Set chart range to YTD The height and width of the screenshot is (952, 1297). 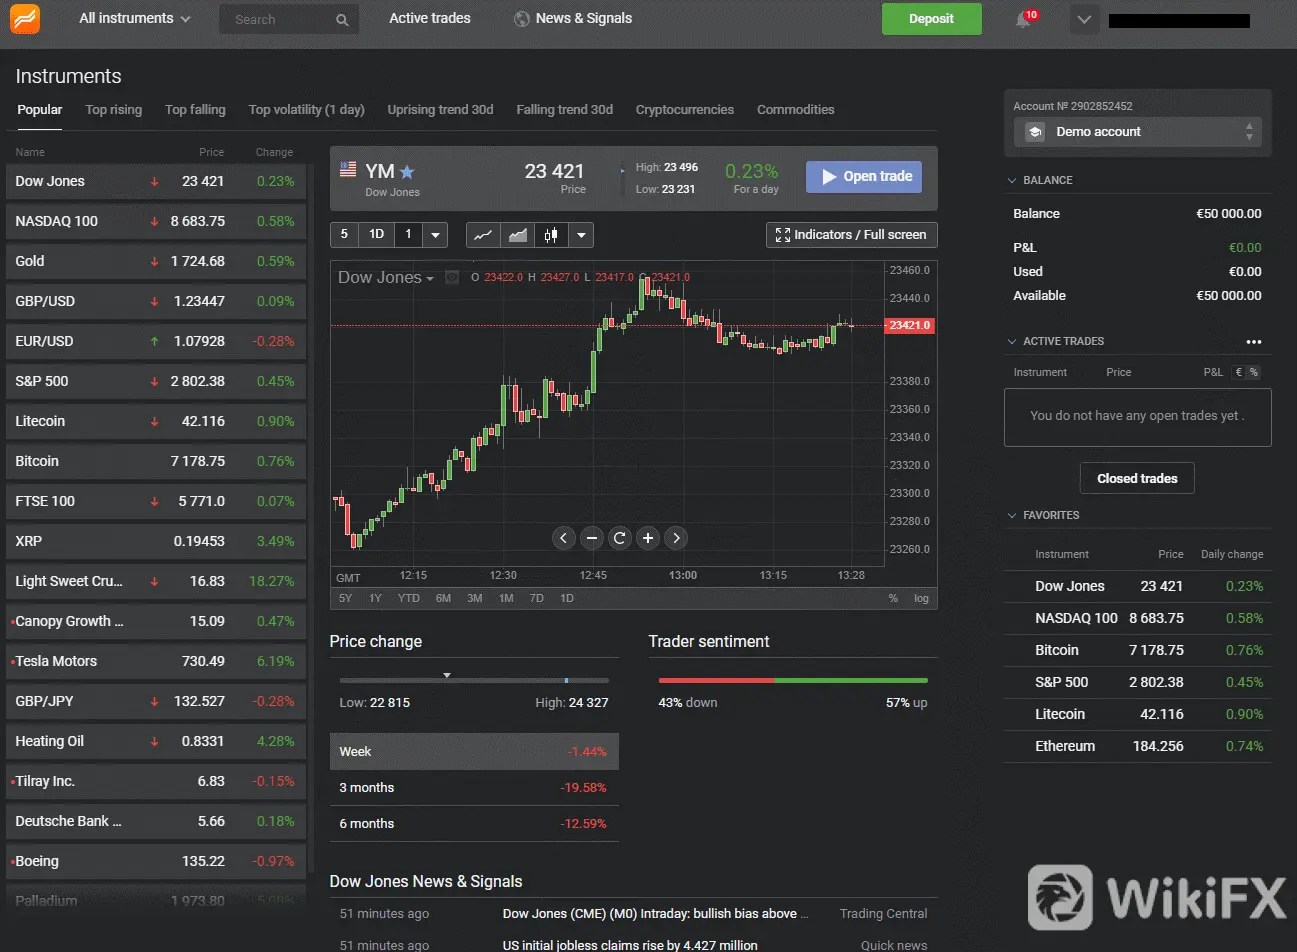(408, 598)
